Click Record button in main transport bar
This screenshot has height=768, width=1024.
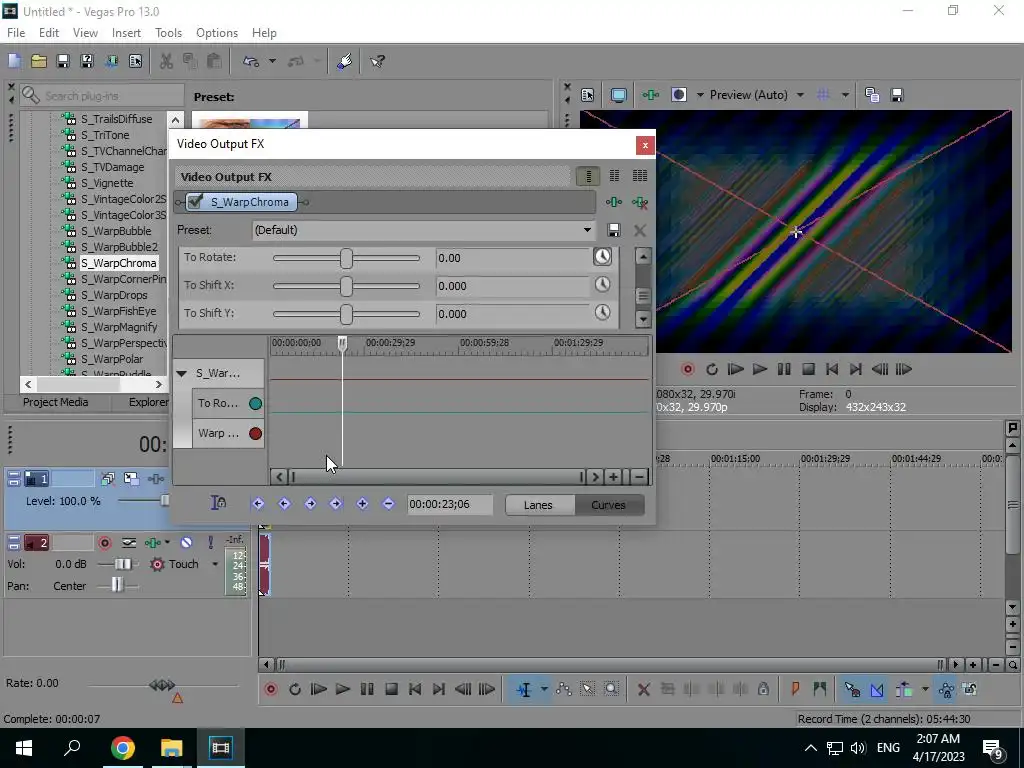pos(270,689)
